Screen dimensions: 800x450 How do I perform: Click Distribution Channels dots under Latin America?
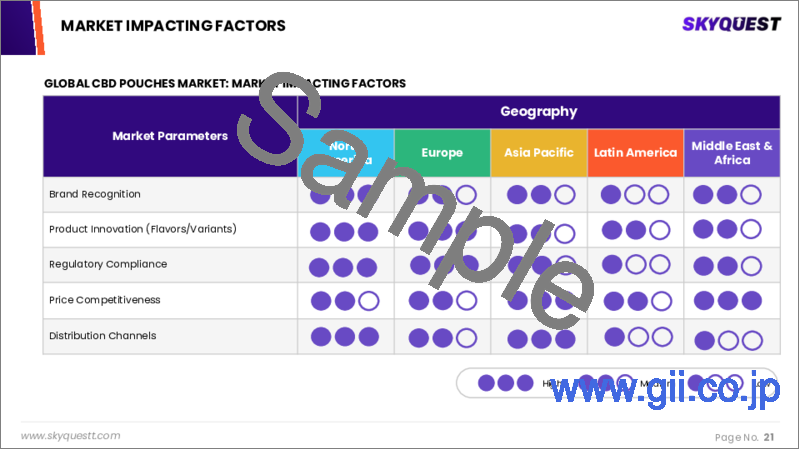(x=634, y=337)
